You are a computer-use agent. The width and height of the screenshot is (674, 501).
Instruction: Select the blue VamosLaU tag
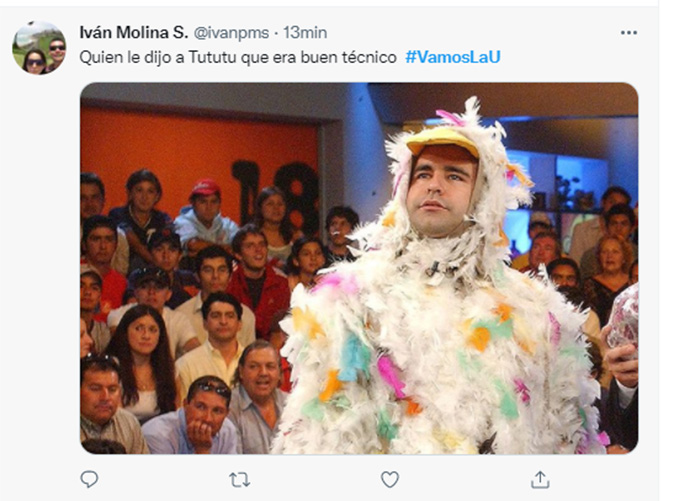coord(453,57)
